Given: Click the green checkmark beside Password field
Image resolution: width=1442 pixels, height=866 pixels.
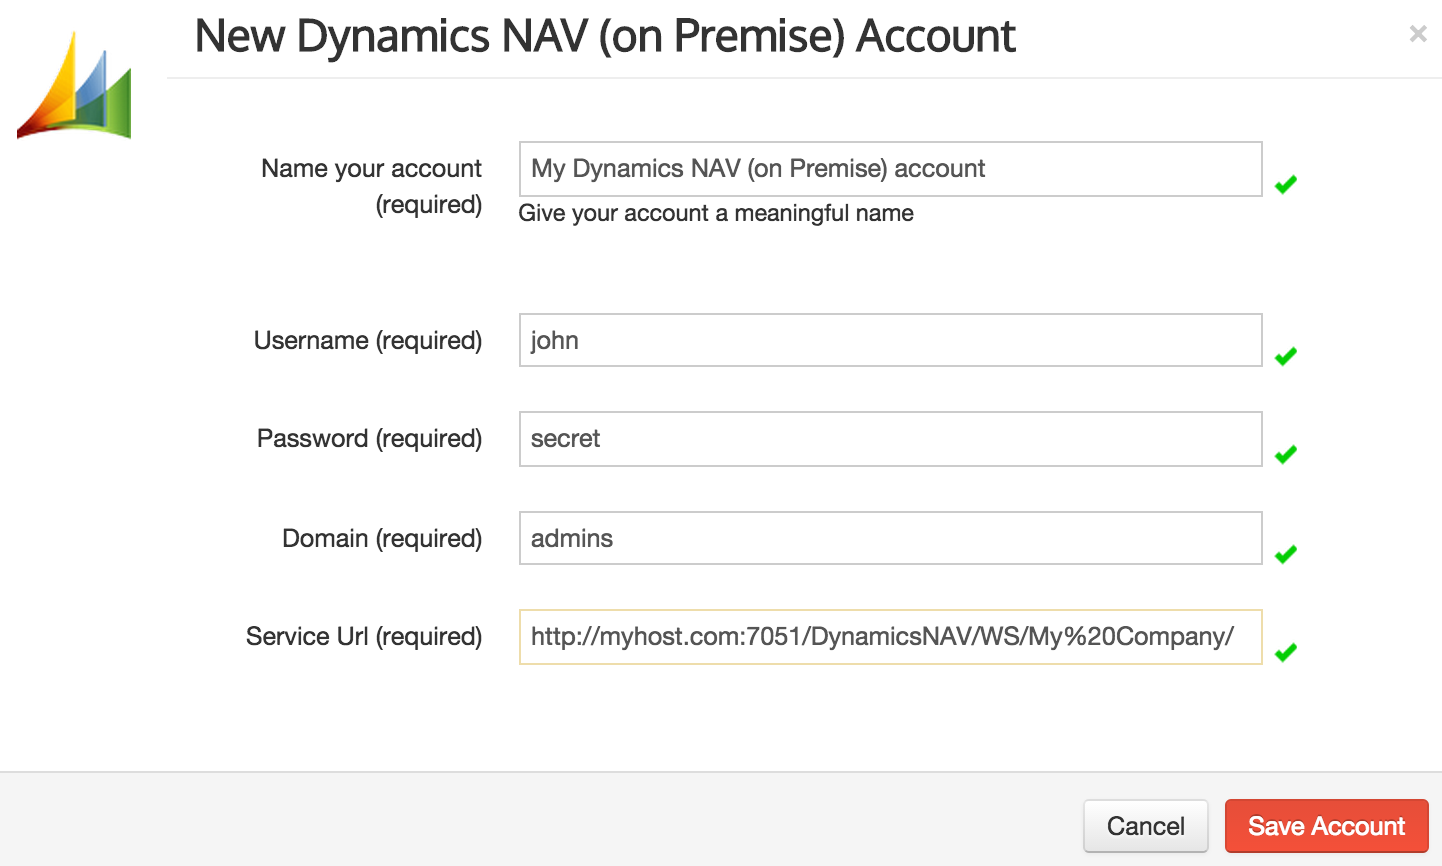Looking at the screenshot, I should pos(1286,454).
